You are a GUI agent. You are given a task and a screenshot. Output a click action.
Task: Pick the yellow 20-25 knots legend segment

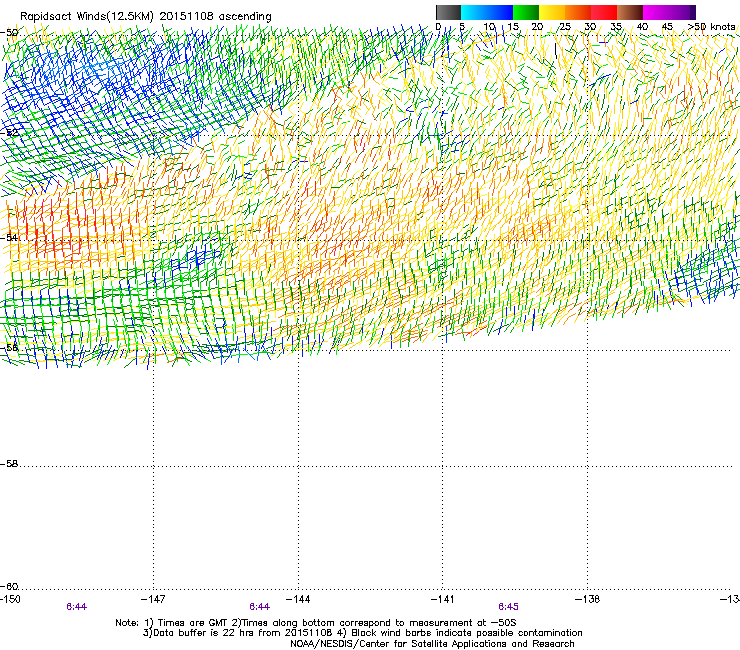pyautogui.click(x=552, y=12)
